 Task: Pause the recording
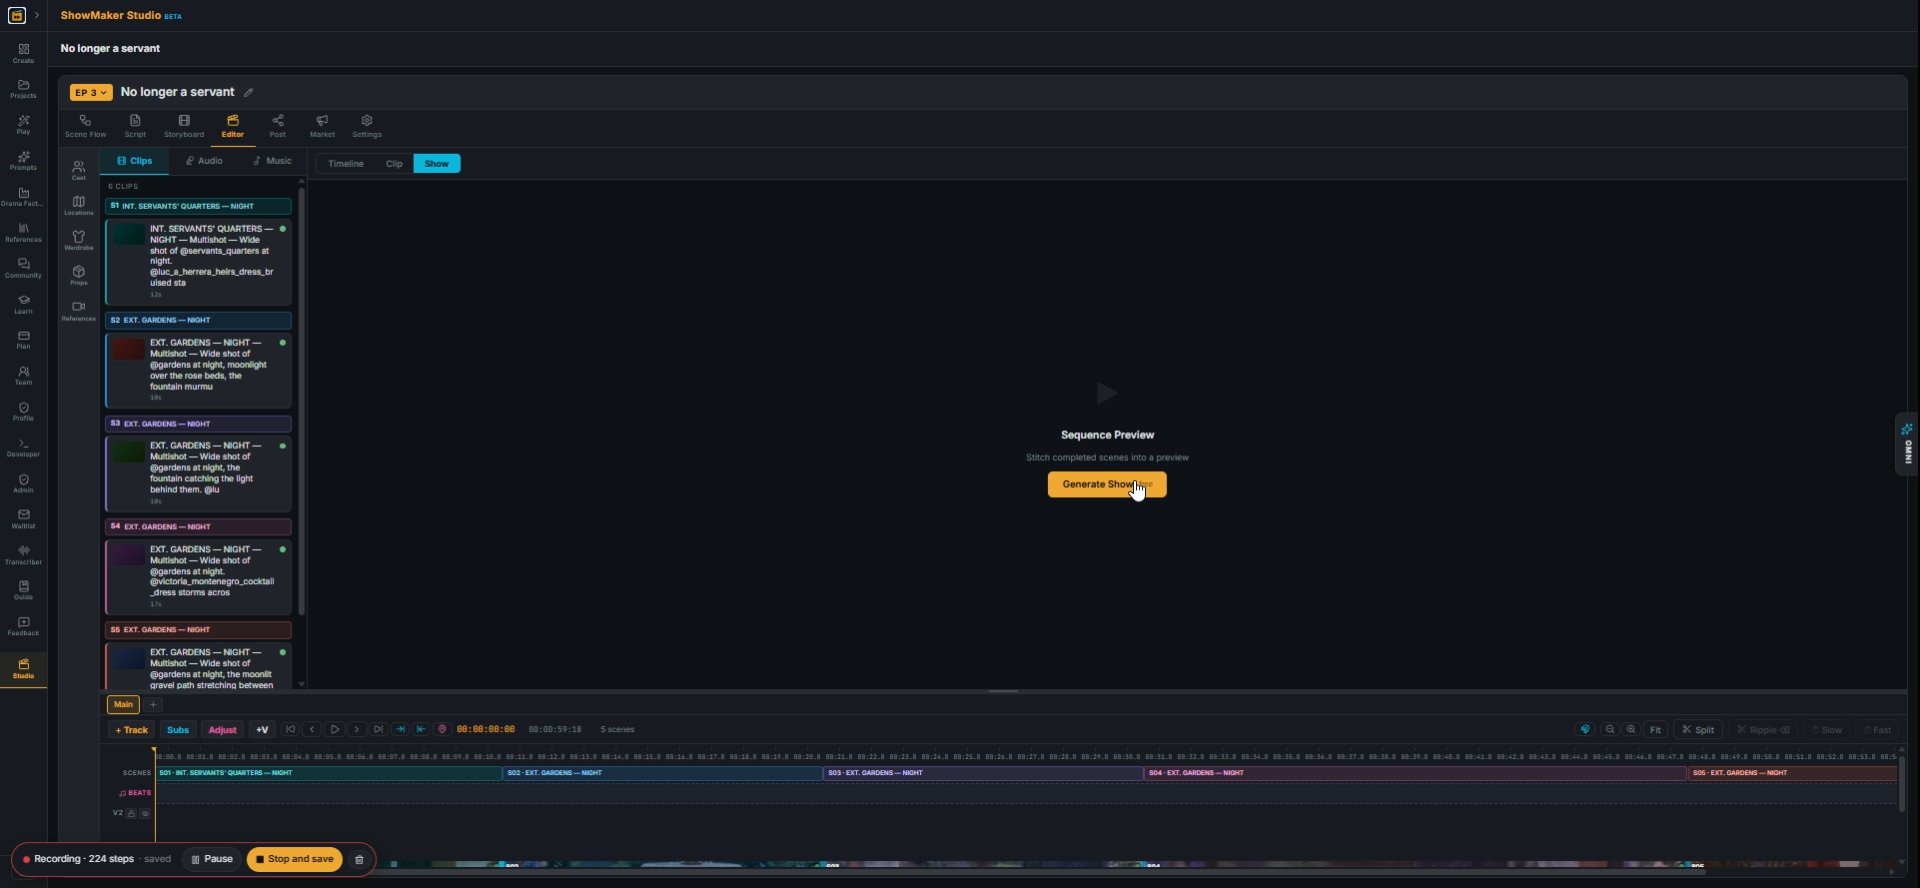(212, 859)
